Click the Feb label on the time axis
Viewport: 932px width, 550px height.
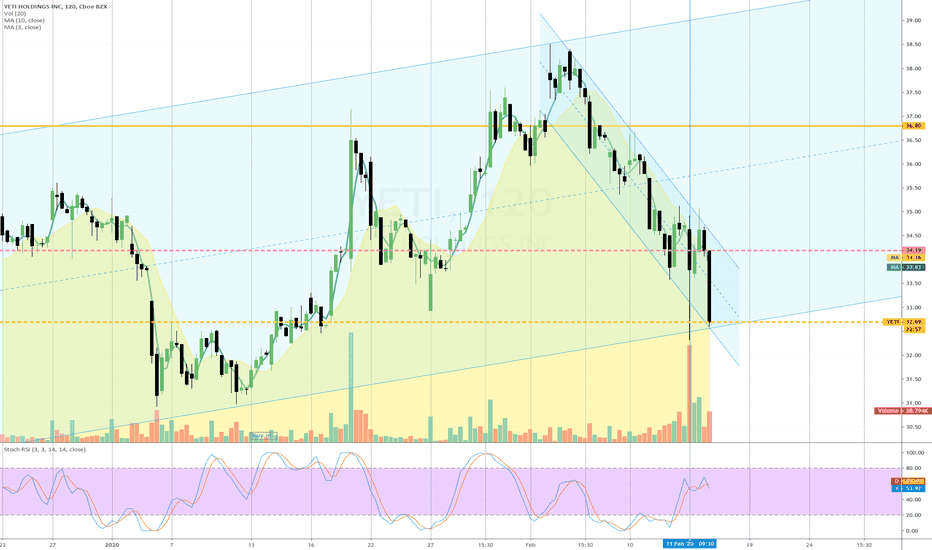[530, 544]
